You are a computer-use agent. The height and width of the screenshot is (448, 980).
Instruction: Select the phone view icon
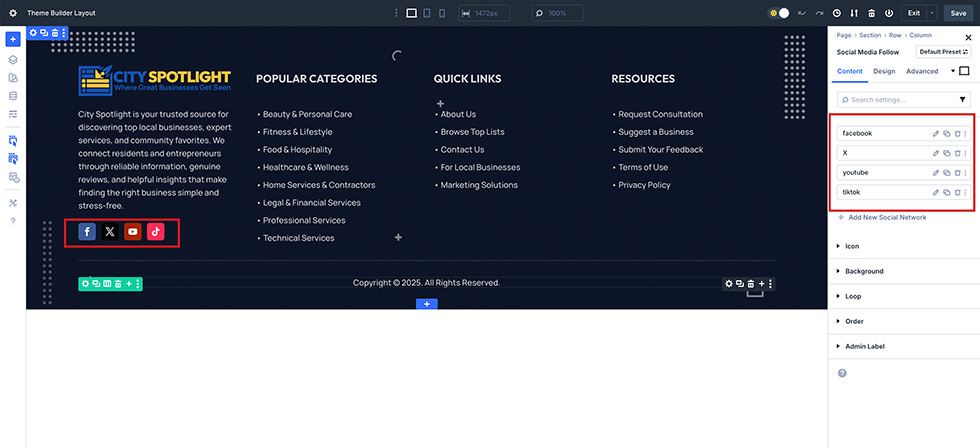442,13
